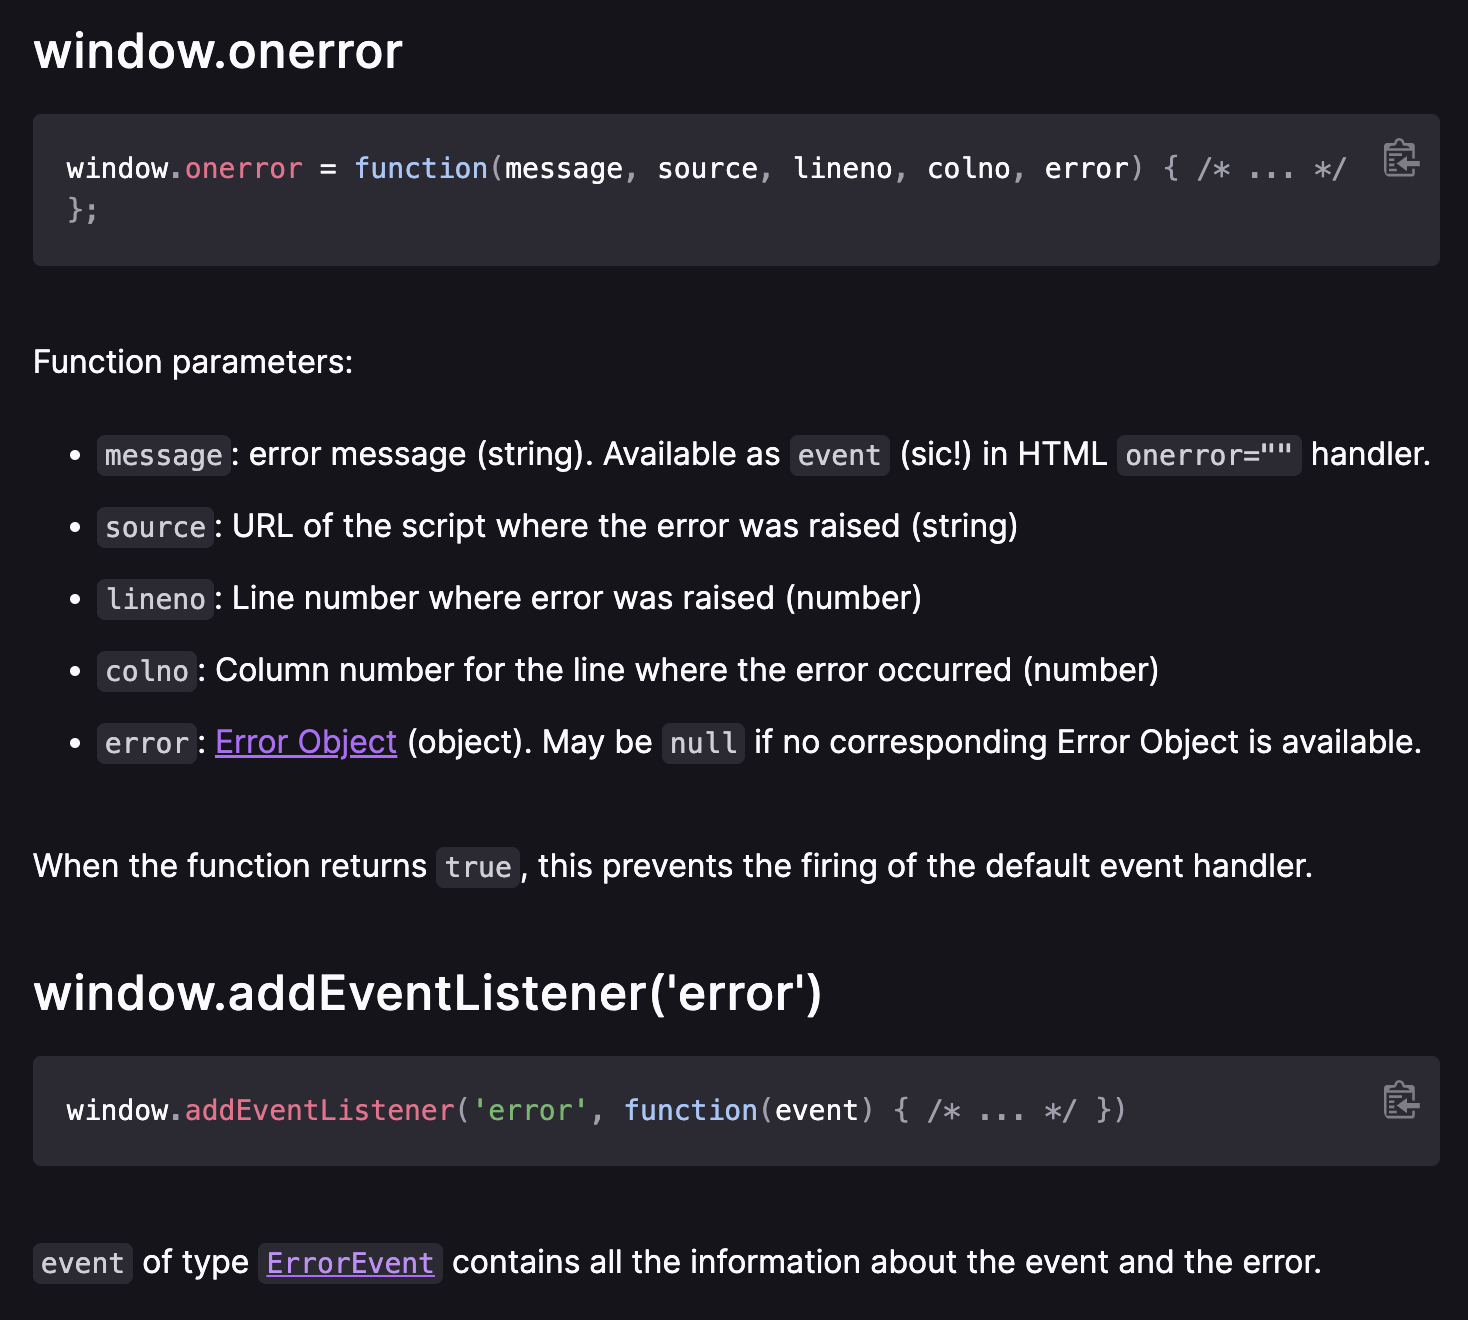Click the lineno parameter code label
1468x1320 pixels.
(155, 599)
